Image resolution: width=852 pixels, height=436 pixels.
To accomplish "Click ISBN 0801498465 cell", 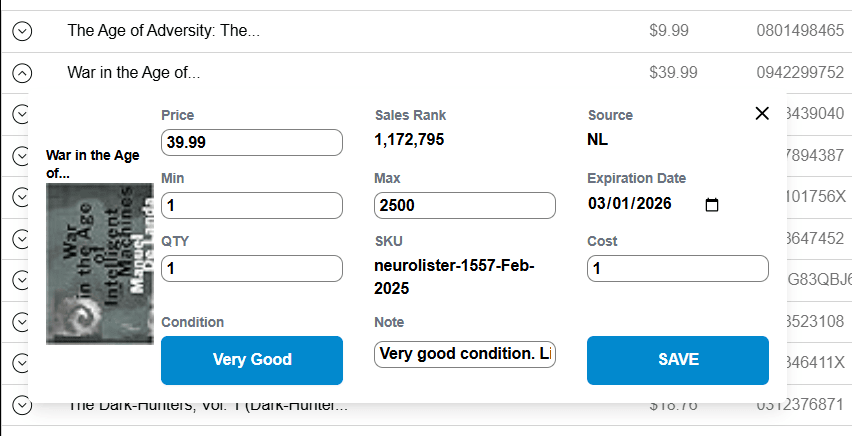I will click(x=800, y=31).
